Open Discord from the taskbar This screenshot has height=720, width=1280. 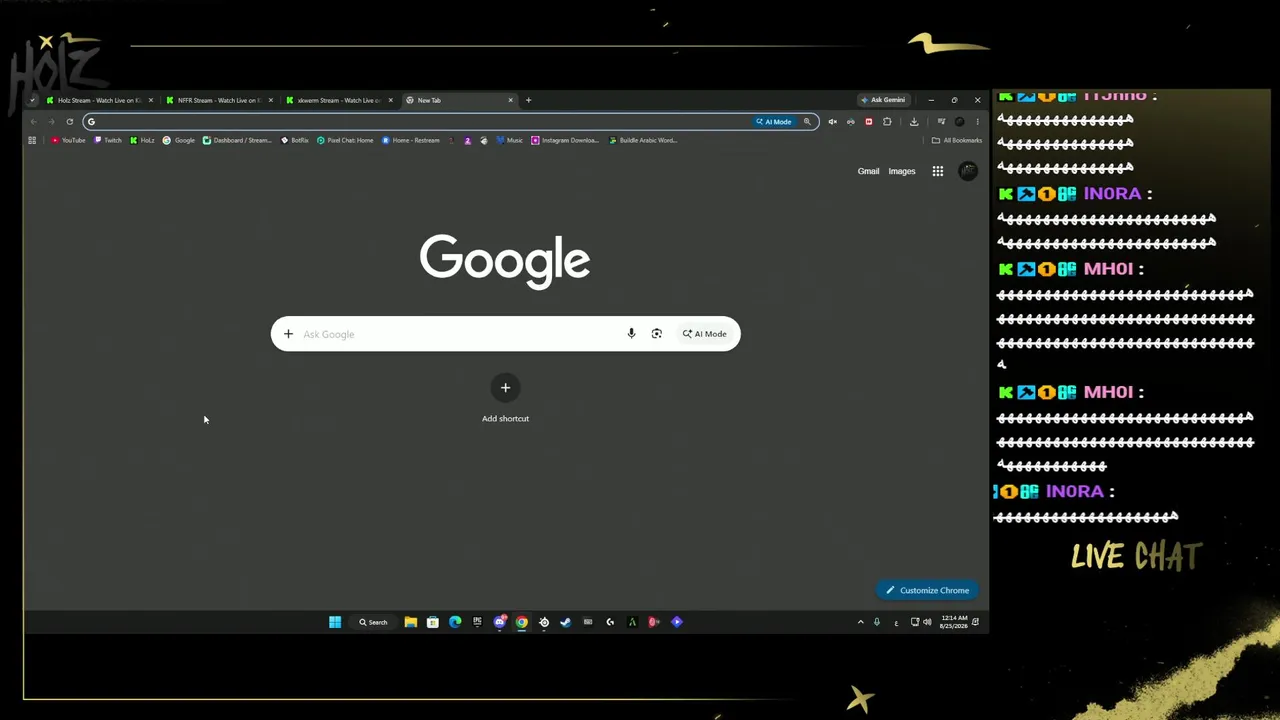pyautogui.click(x=500, y=622)
